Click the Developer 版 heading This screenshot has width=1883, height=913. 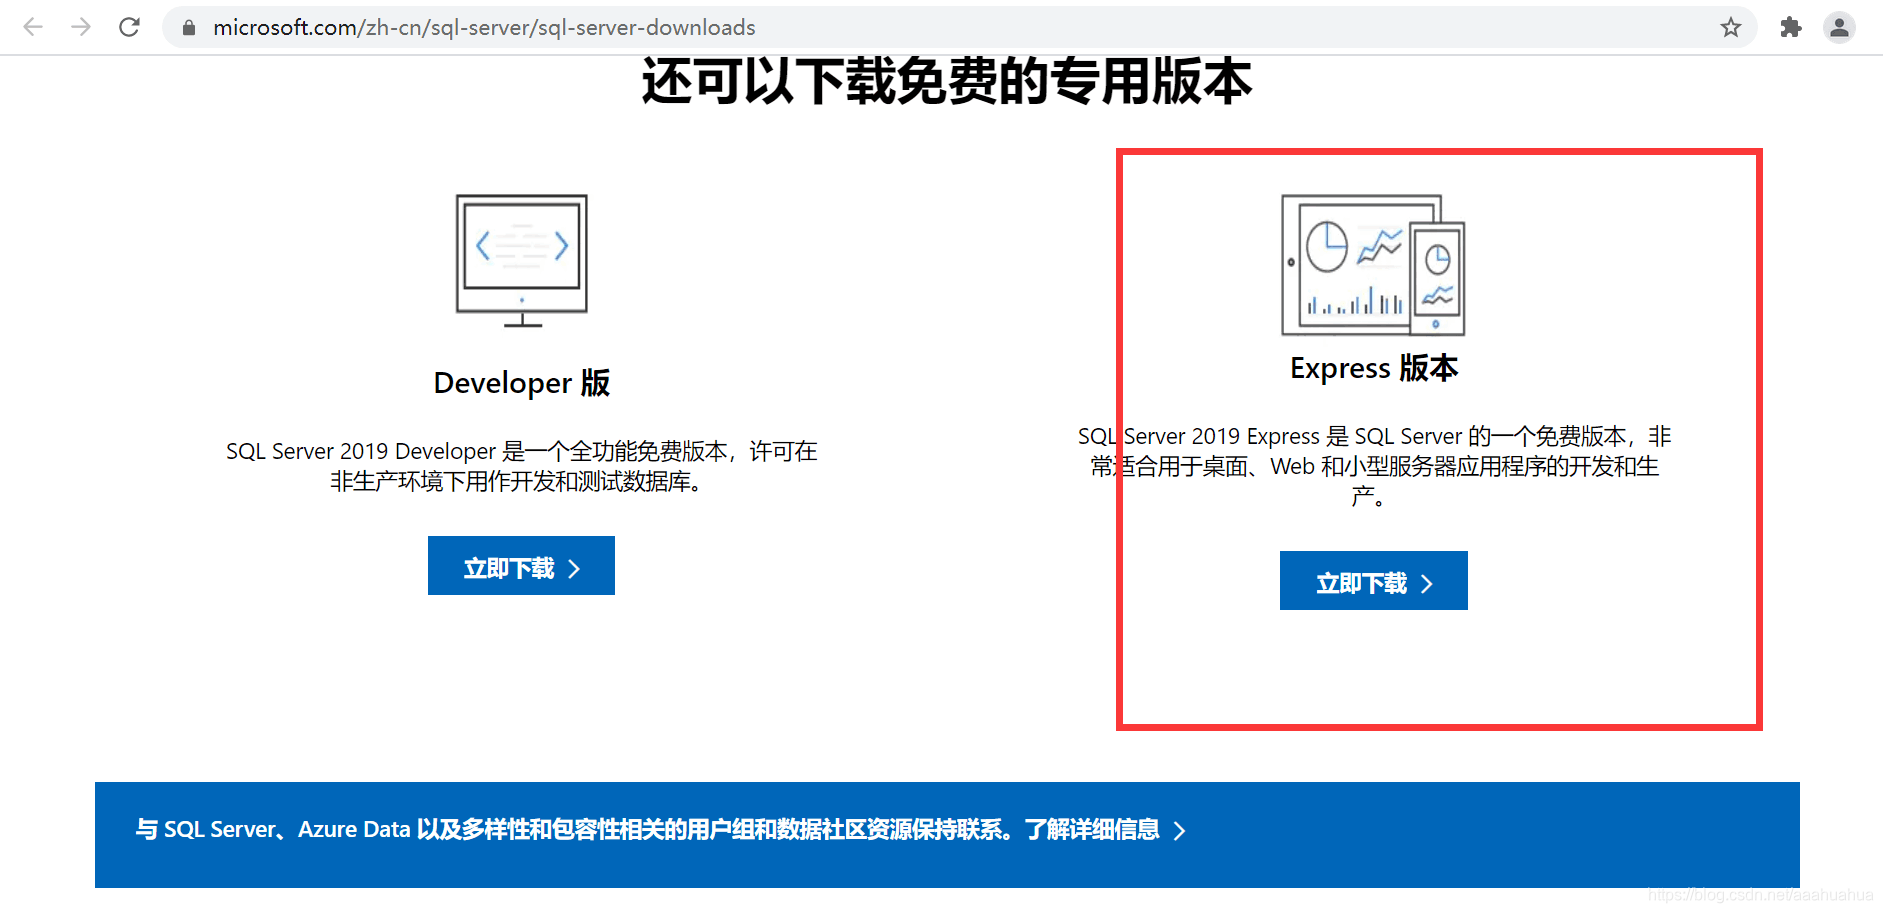point(522,383)
